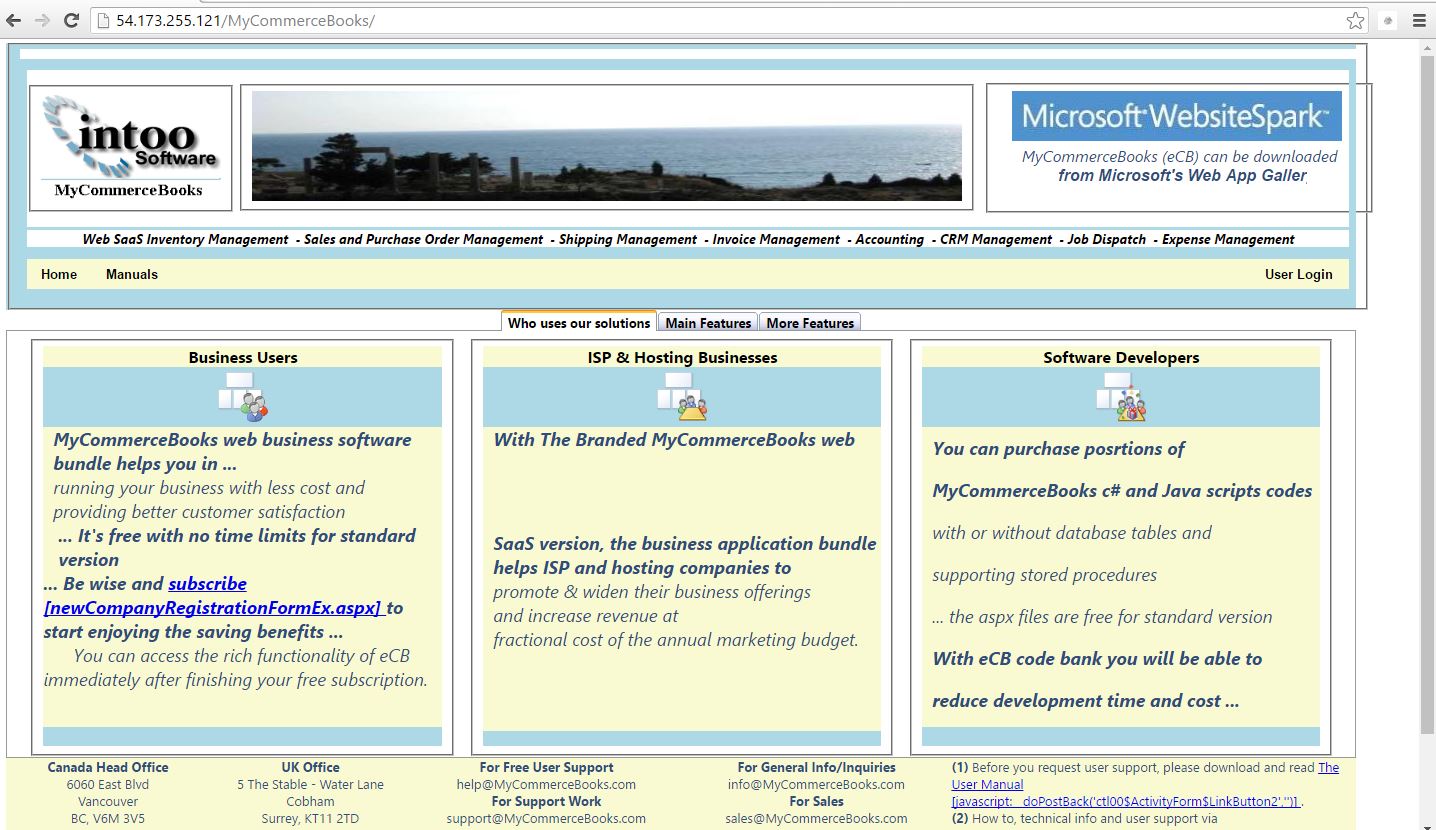
Task: Click the Intoo Software logo
Action: point(131,147)
